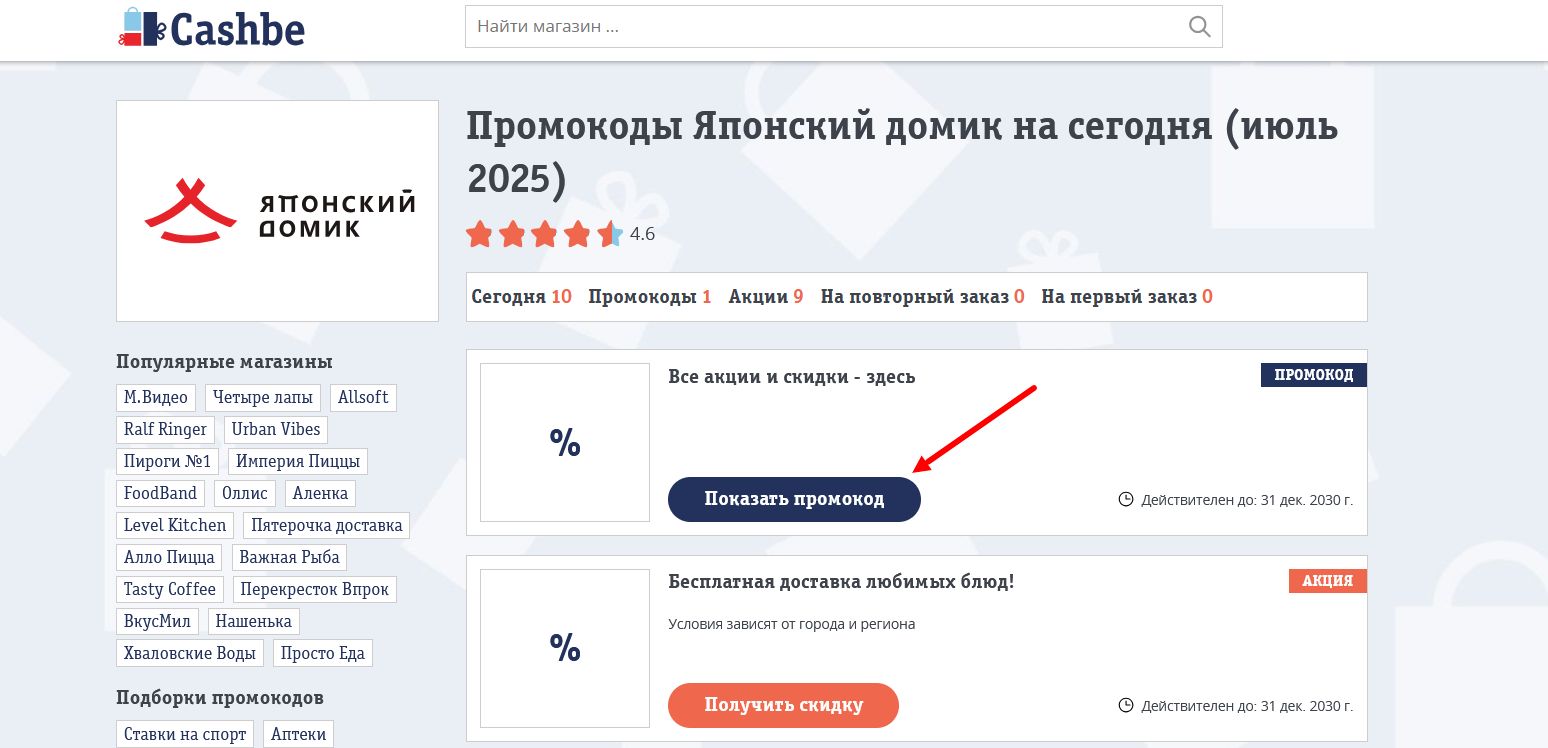Open the Urban Vibes store tag
Image resolution: width=1548 pixels, height=748 pixels.
[x=276, y=430]
